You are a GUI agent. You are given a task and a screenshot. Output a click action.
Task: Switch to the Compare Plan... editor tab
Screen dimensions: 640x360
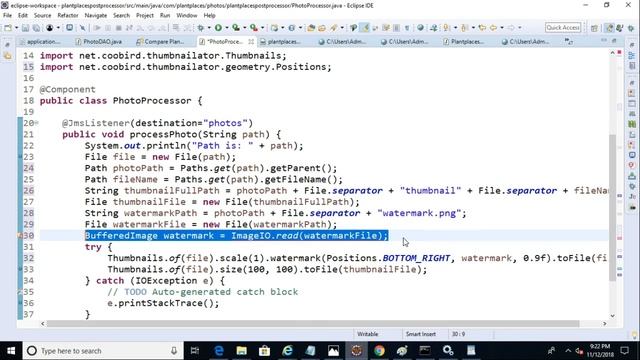point(160,42)
